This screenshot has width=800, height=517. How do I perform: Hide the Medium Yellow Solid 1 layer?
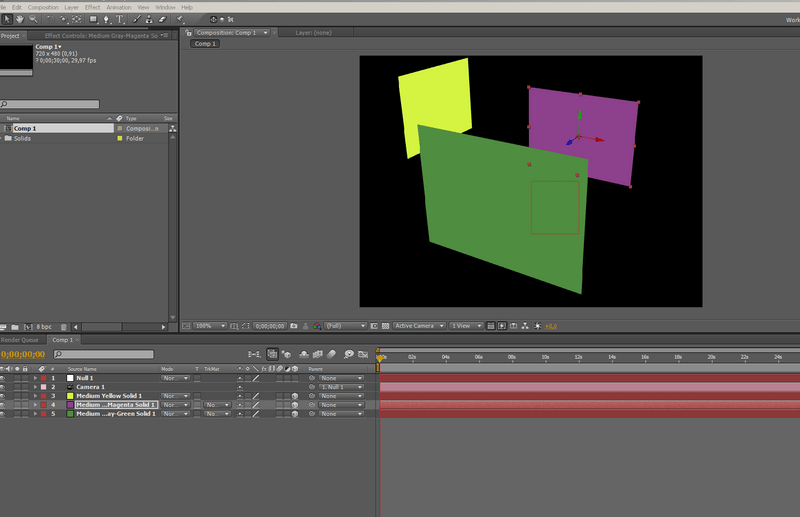(x=3, y=396)
